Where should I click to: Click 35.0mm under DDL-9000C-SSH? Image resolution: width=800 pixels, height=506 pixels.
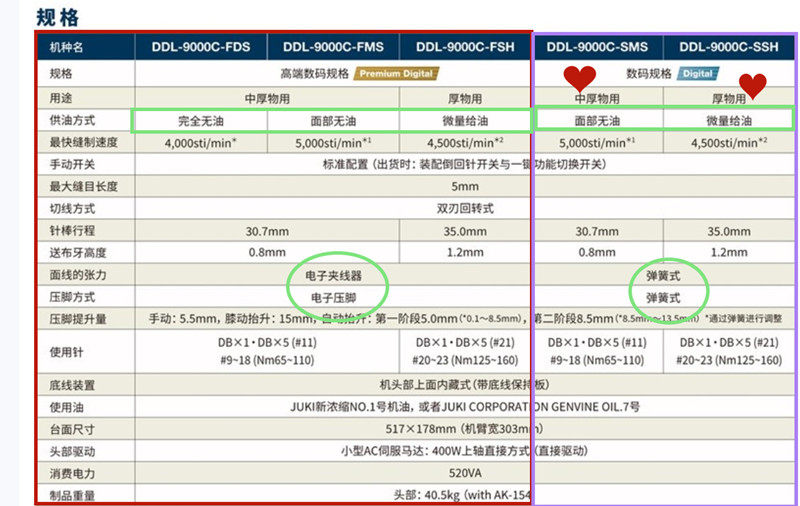pos(729,231)
